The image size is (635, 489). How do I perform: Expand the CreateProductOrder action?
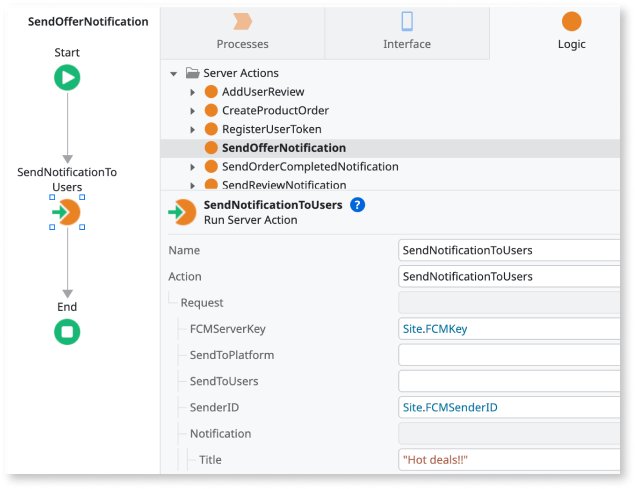tap(193, 110)
